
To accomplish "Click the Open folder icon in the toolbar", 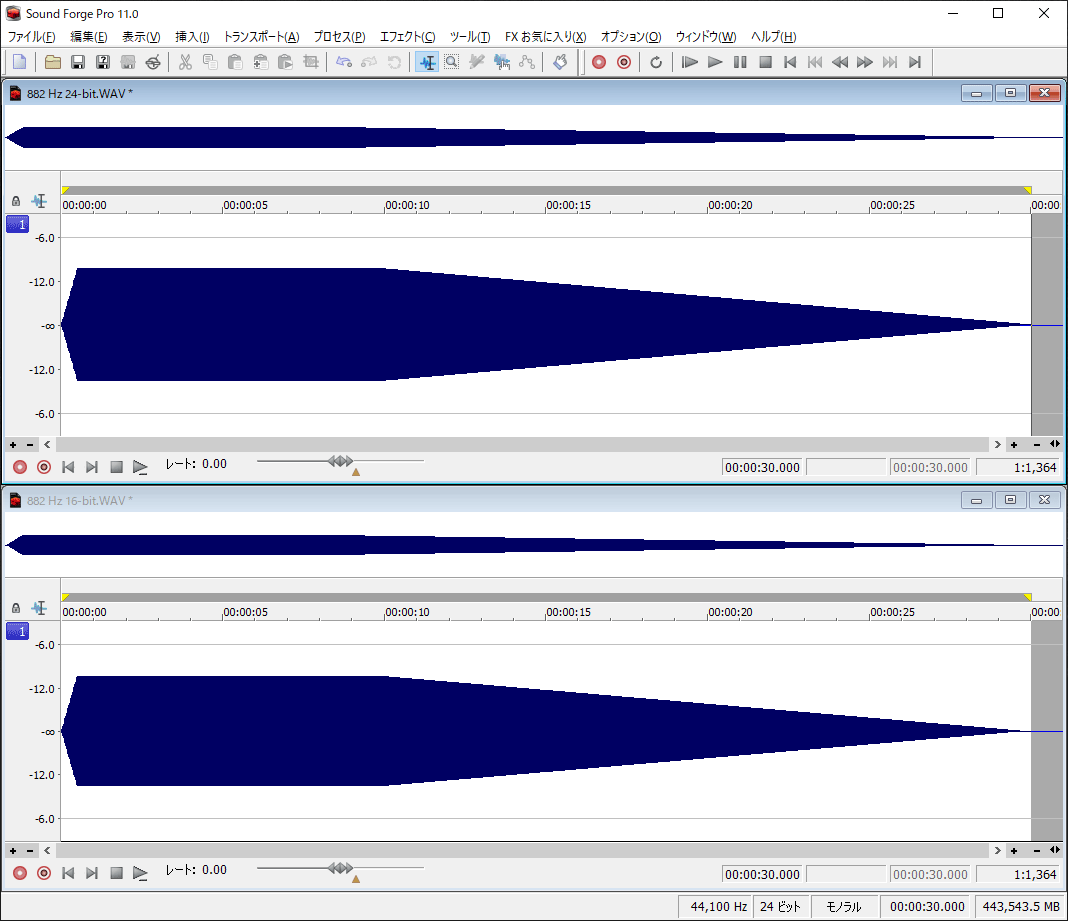I will 53,63.
